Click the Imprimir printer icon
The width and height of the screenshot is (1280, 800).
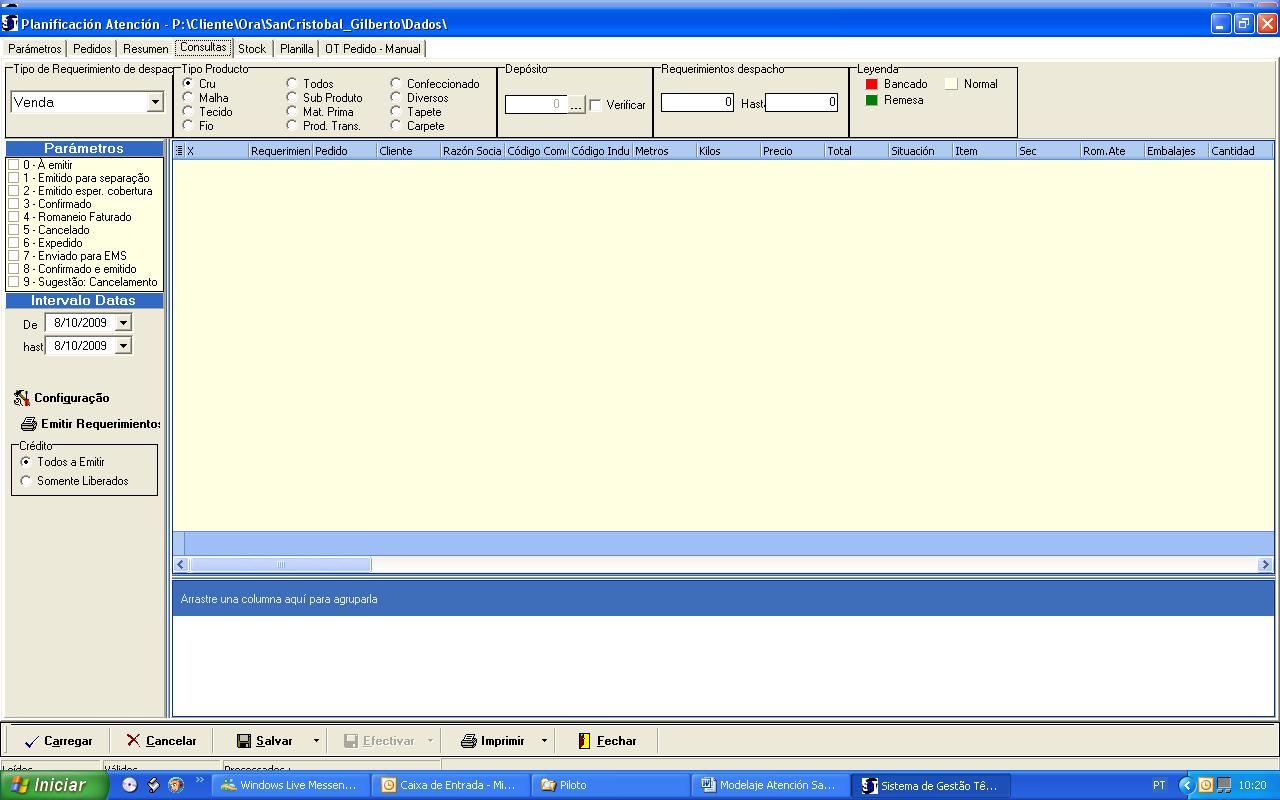(x=468, y=741)
